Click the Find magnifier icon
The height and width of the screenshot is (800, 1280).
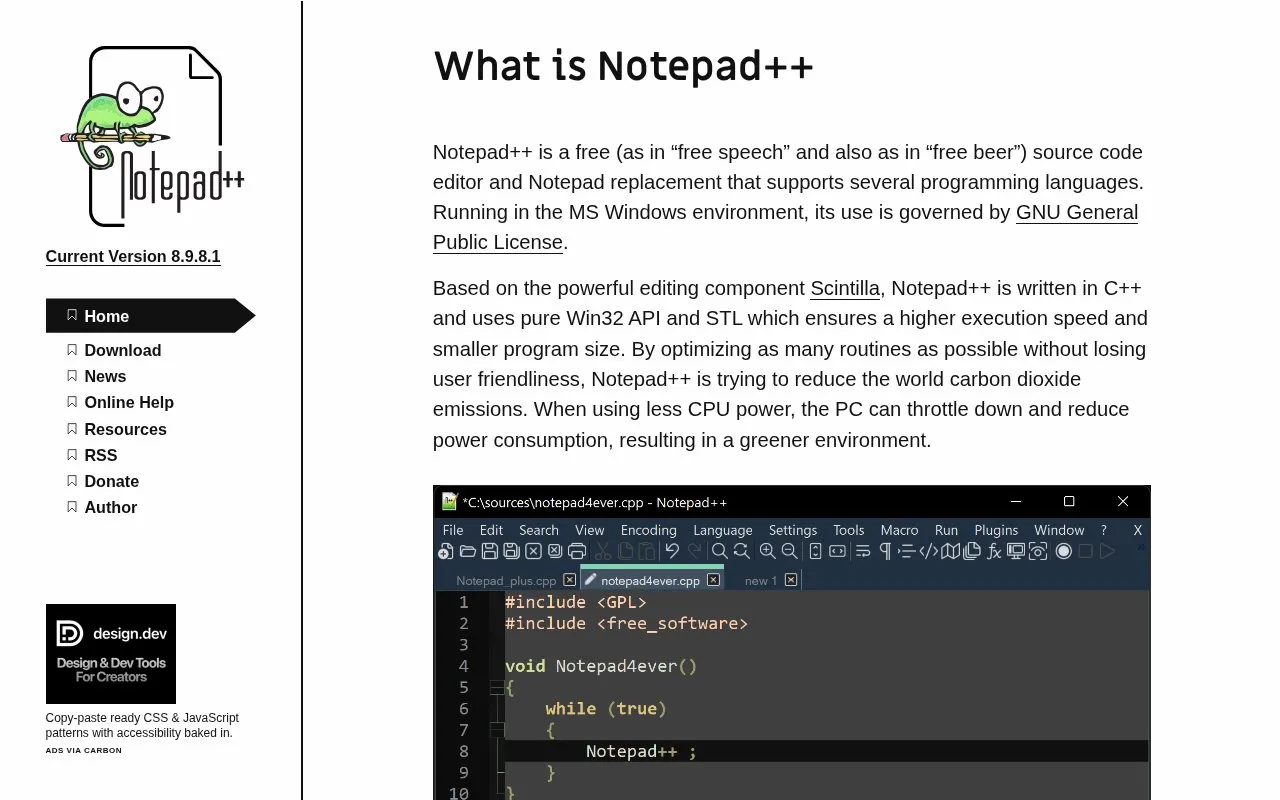[x=719, y=551]
